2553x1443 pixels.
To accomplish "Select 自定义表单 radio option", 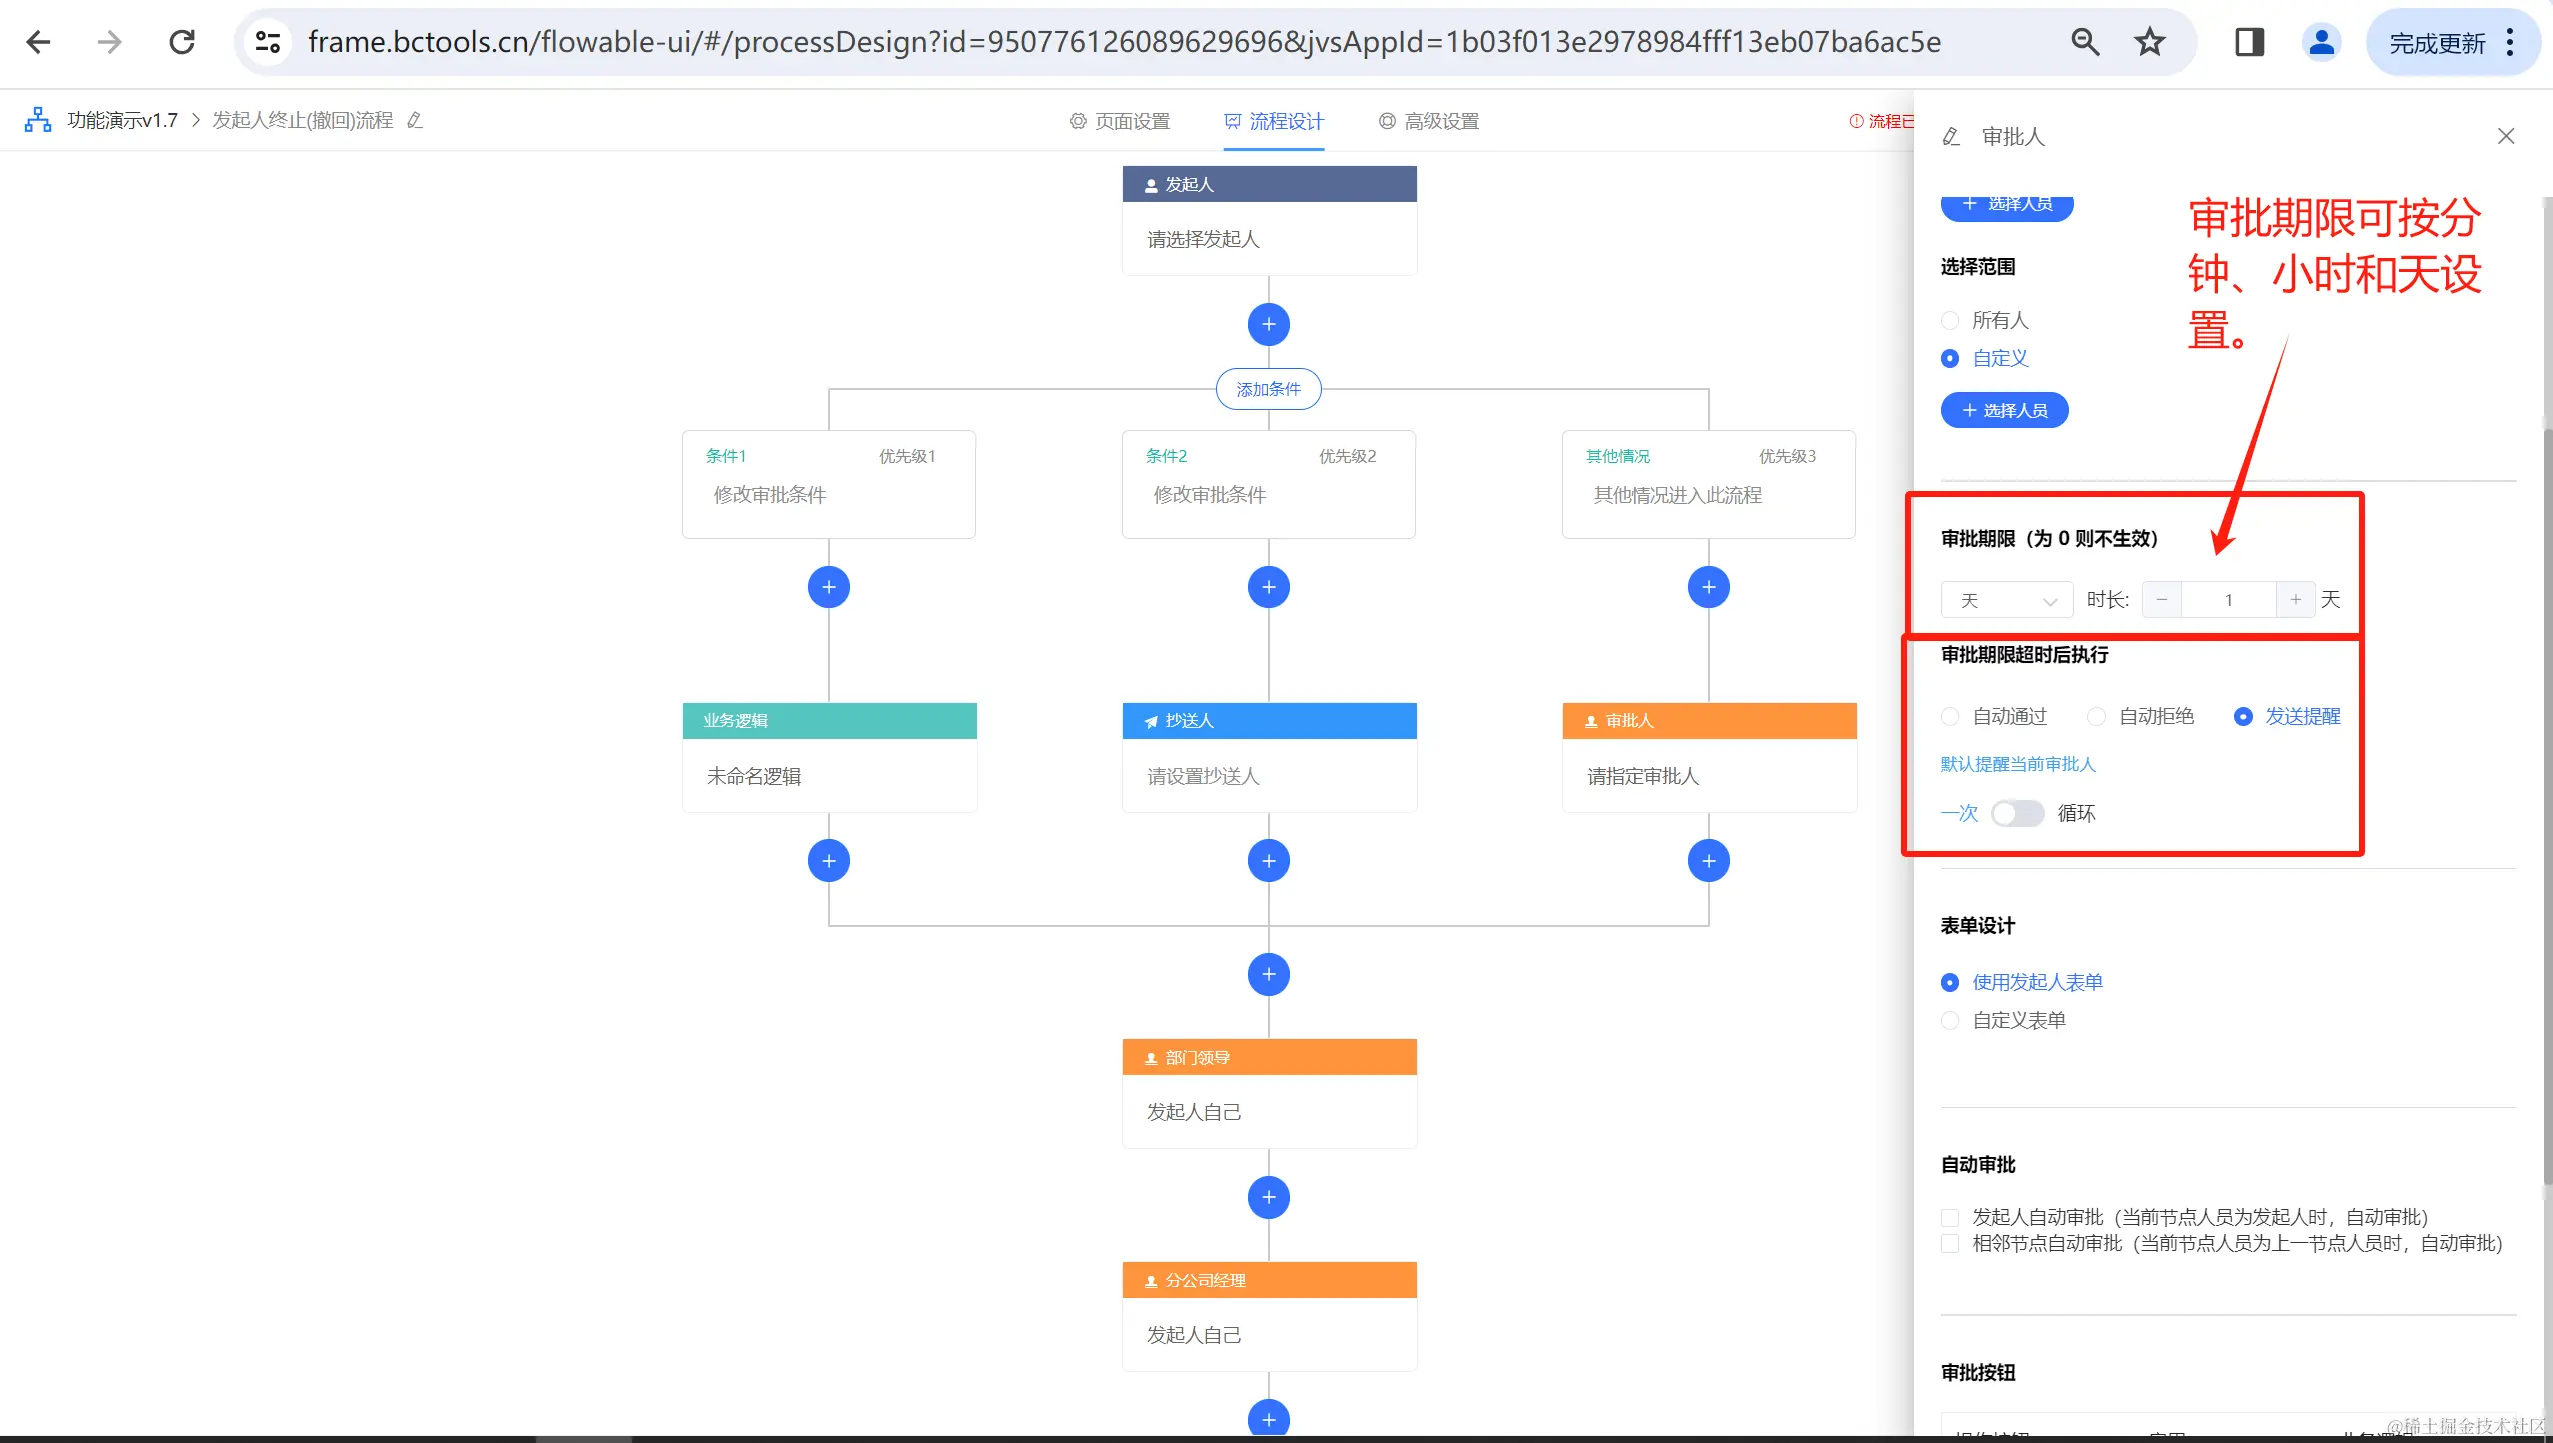I will (x=1950, y=1020).
